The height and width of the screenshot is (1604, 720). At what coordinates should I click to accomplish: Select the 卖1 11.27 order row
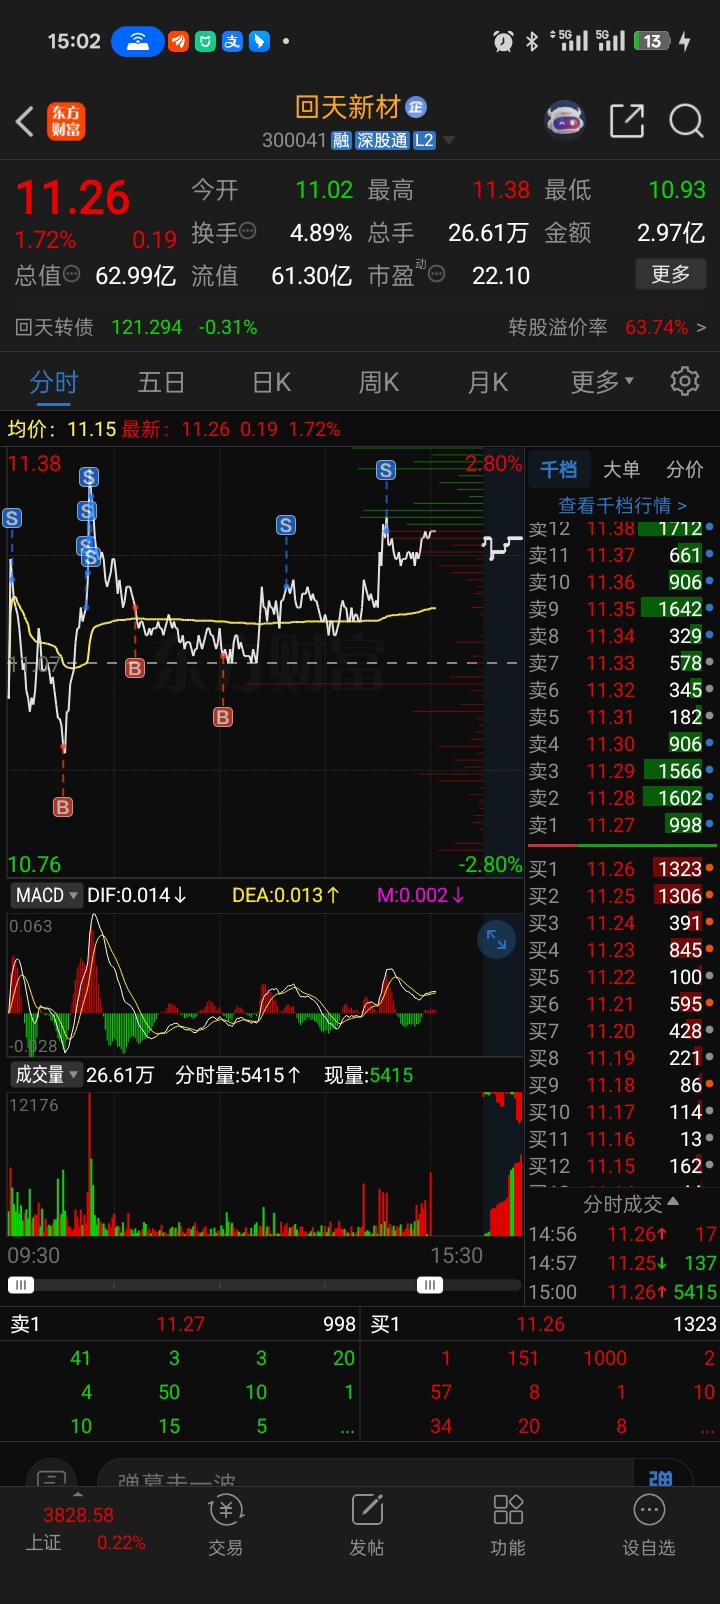click(x=622, y=825)
